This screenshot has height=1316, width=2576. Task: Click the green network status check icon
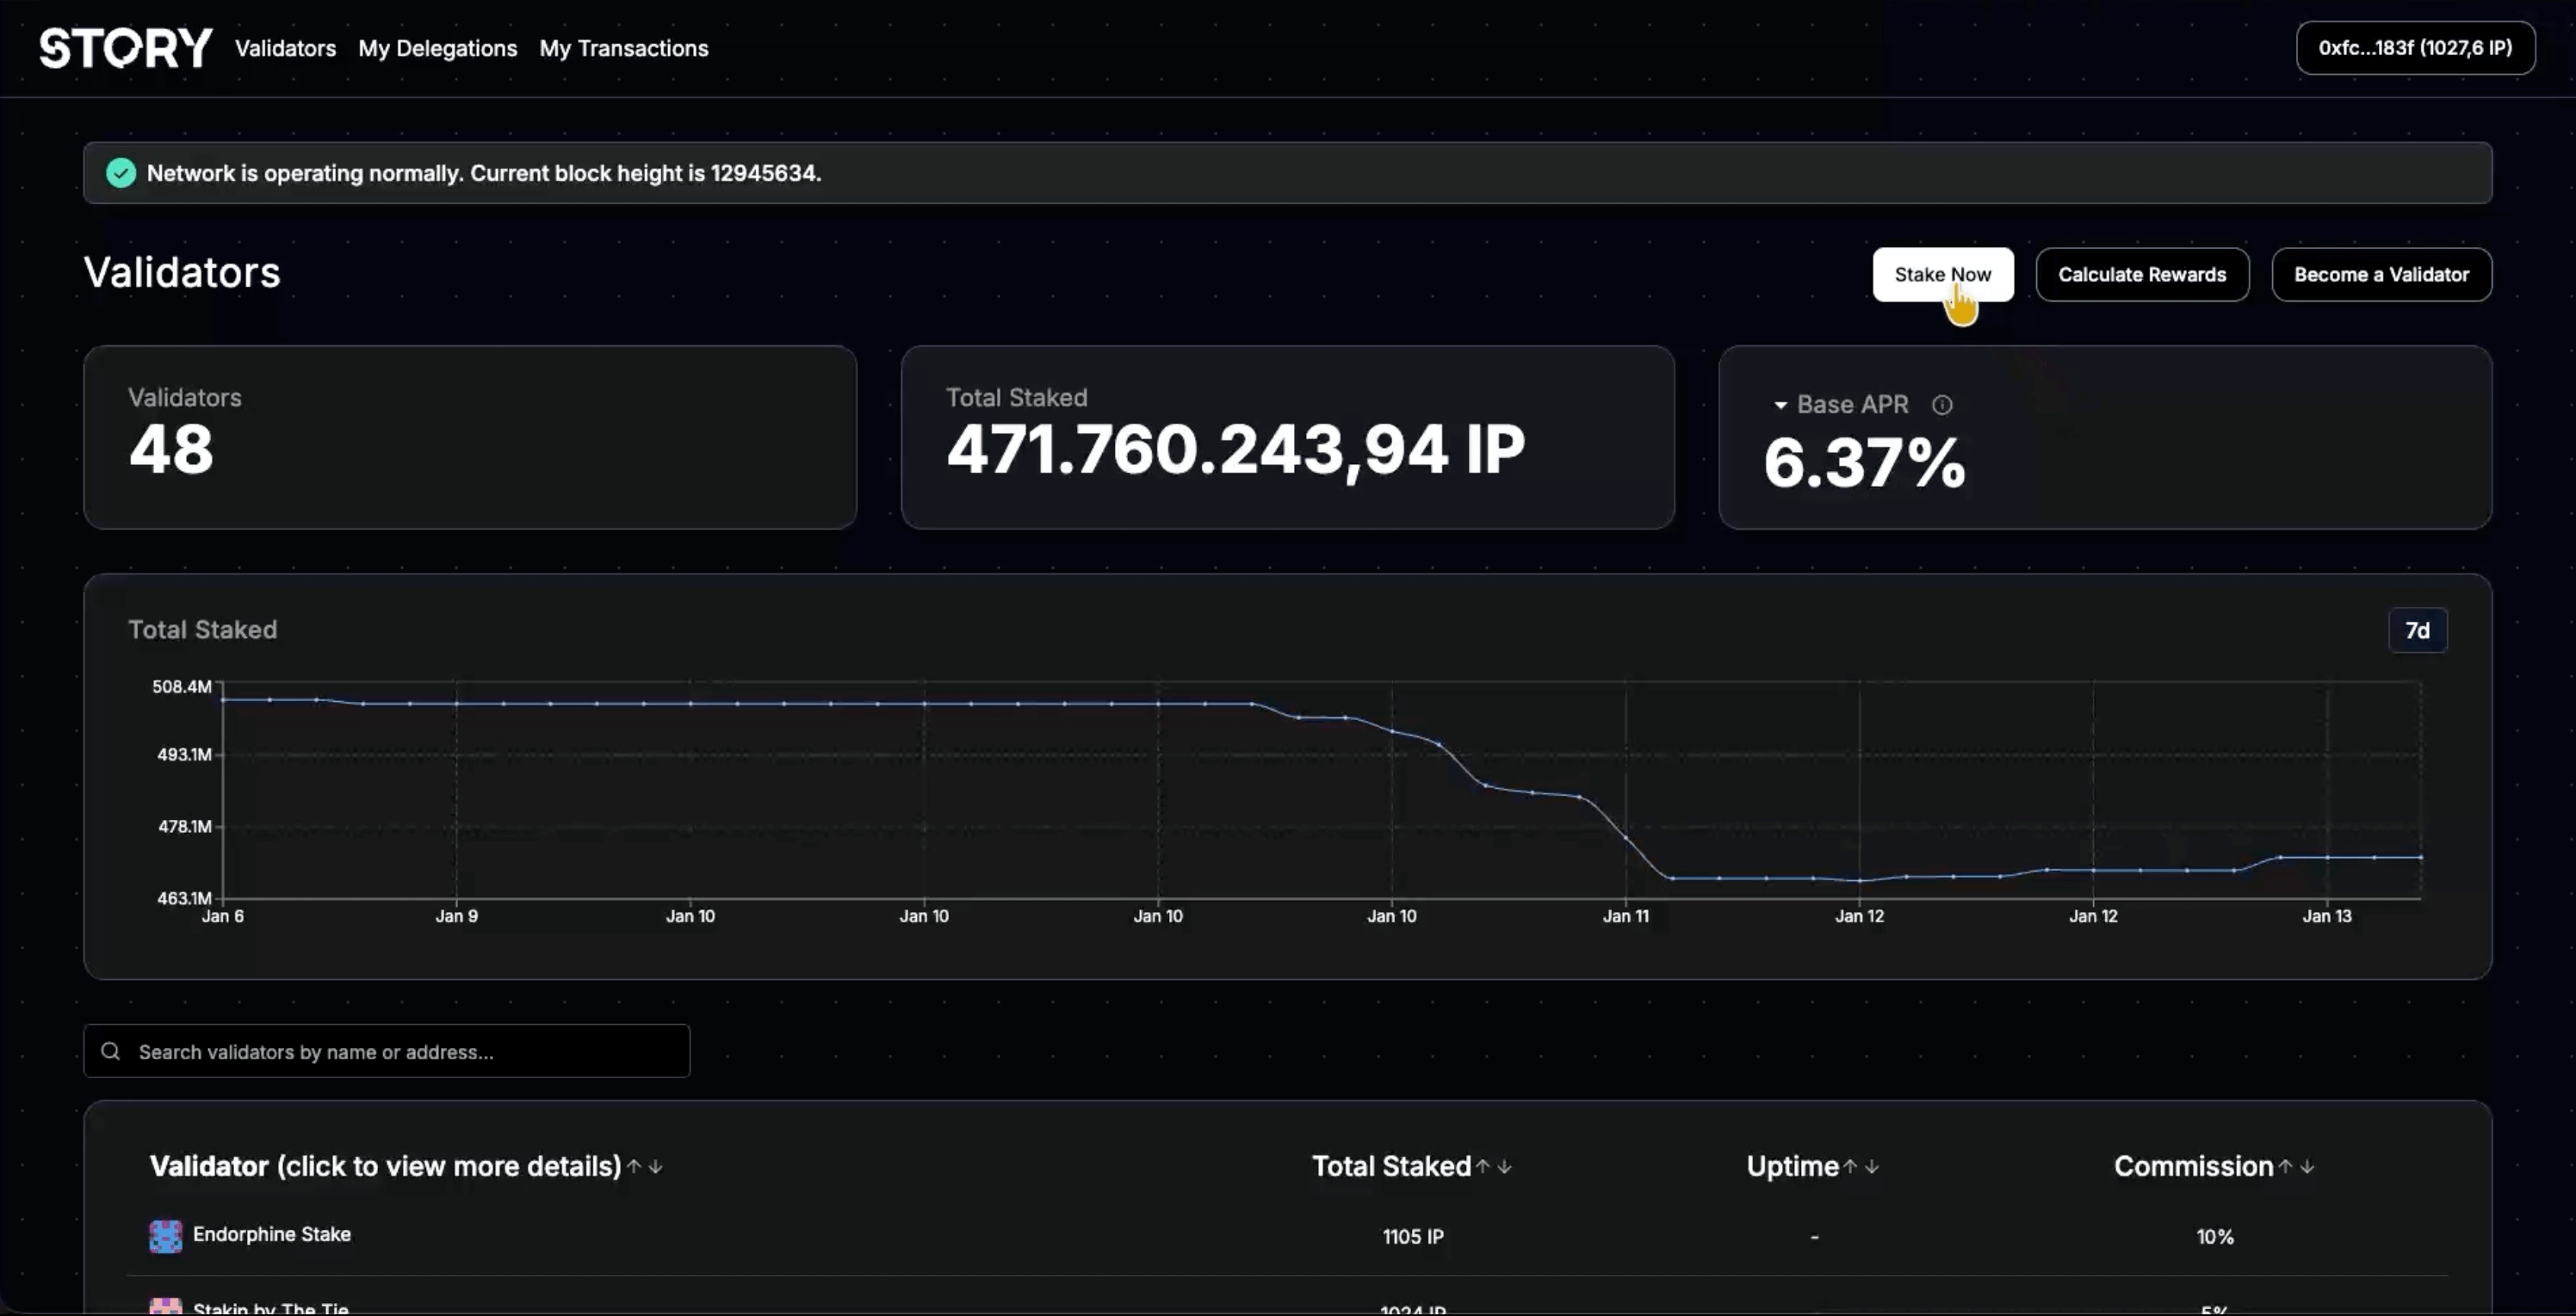pos(121,173)
